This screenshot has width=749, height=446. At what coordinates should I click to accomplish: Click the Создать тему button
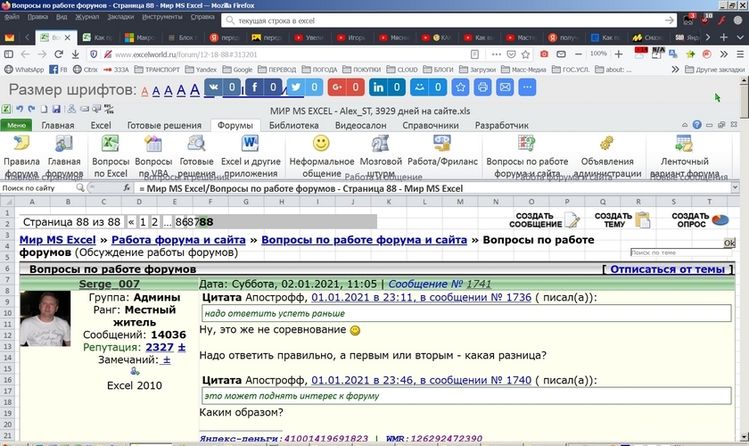[x=622, y=220]
